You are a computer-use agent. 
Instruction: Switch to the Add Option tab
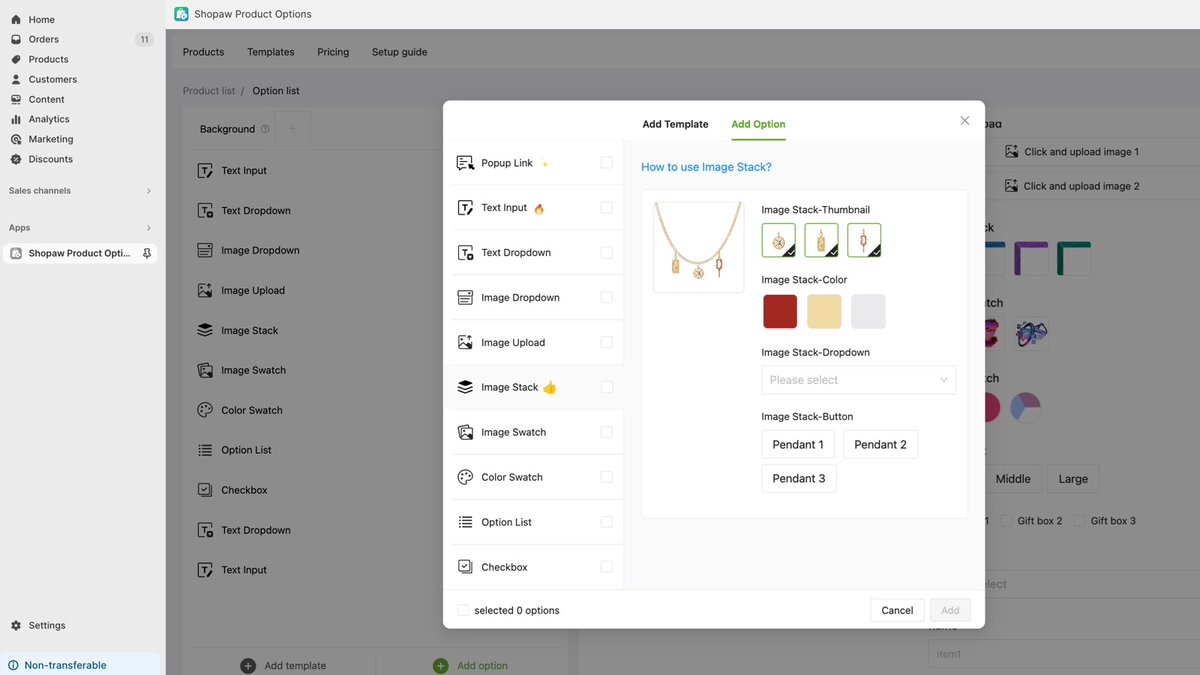(x=758, y=124)
